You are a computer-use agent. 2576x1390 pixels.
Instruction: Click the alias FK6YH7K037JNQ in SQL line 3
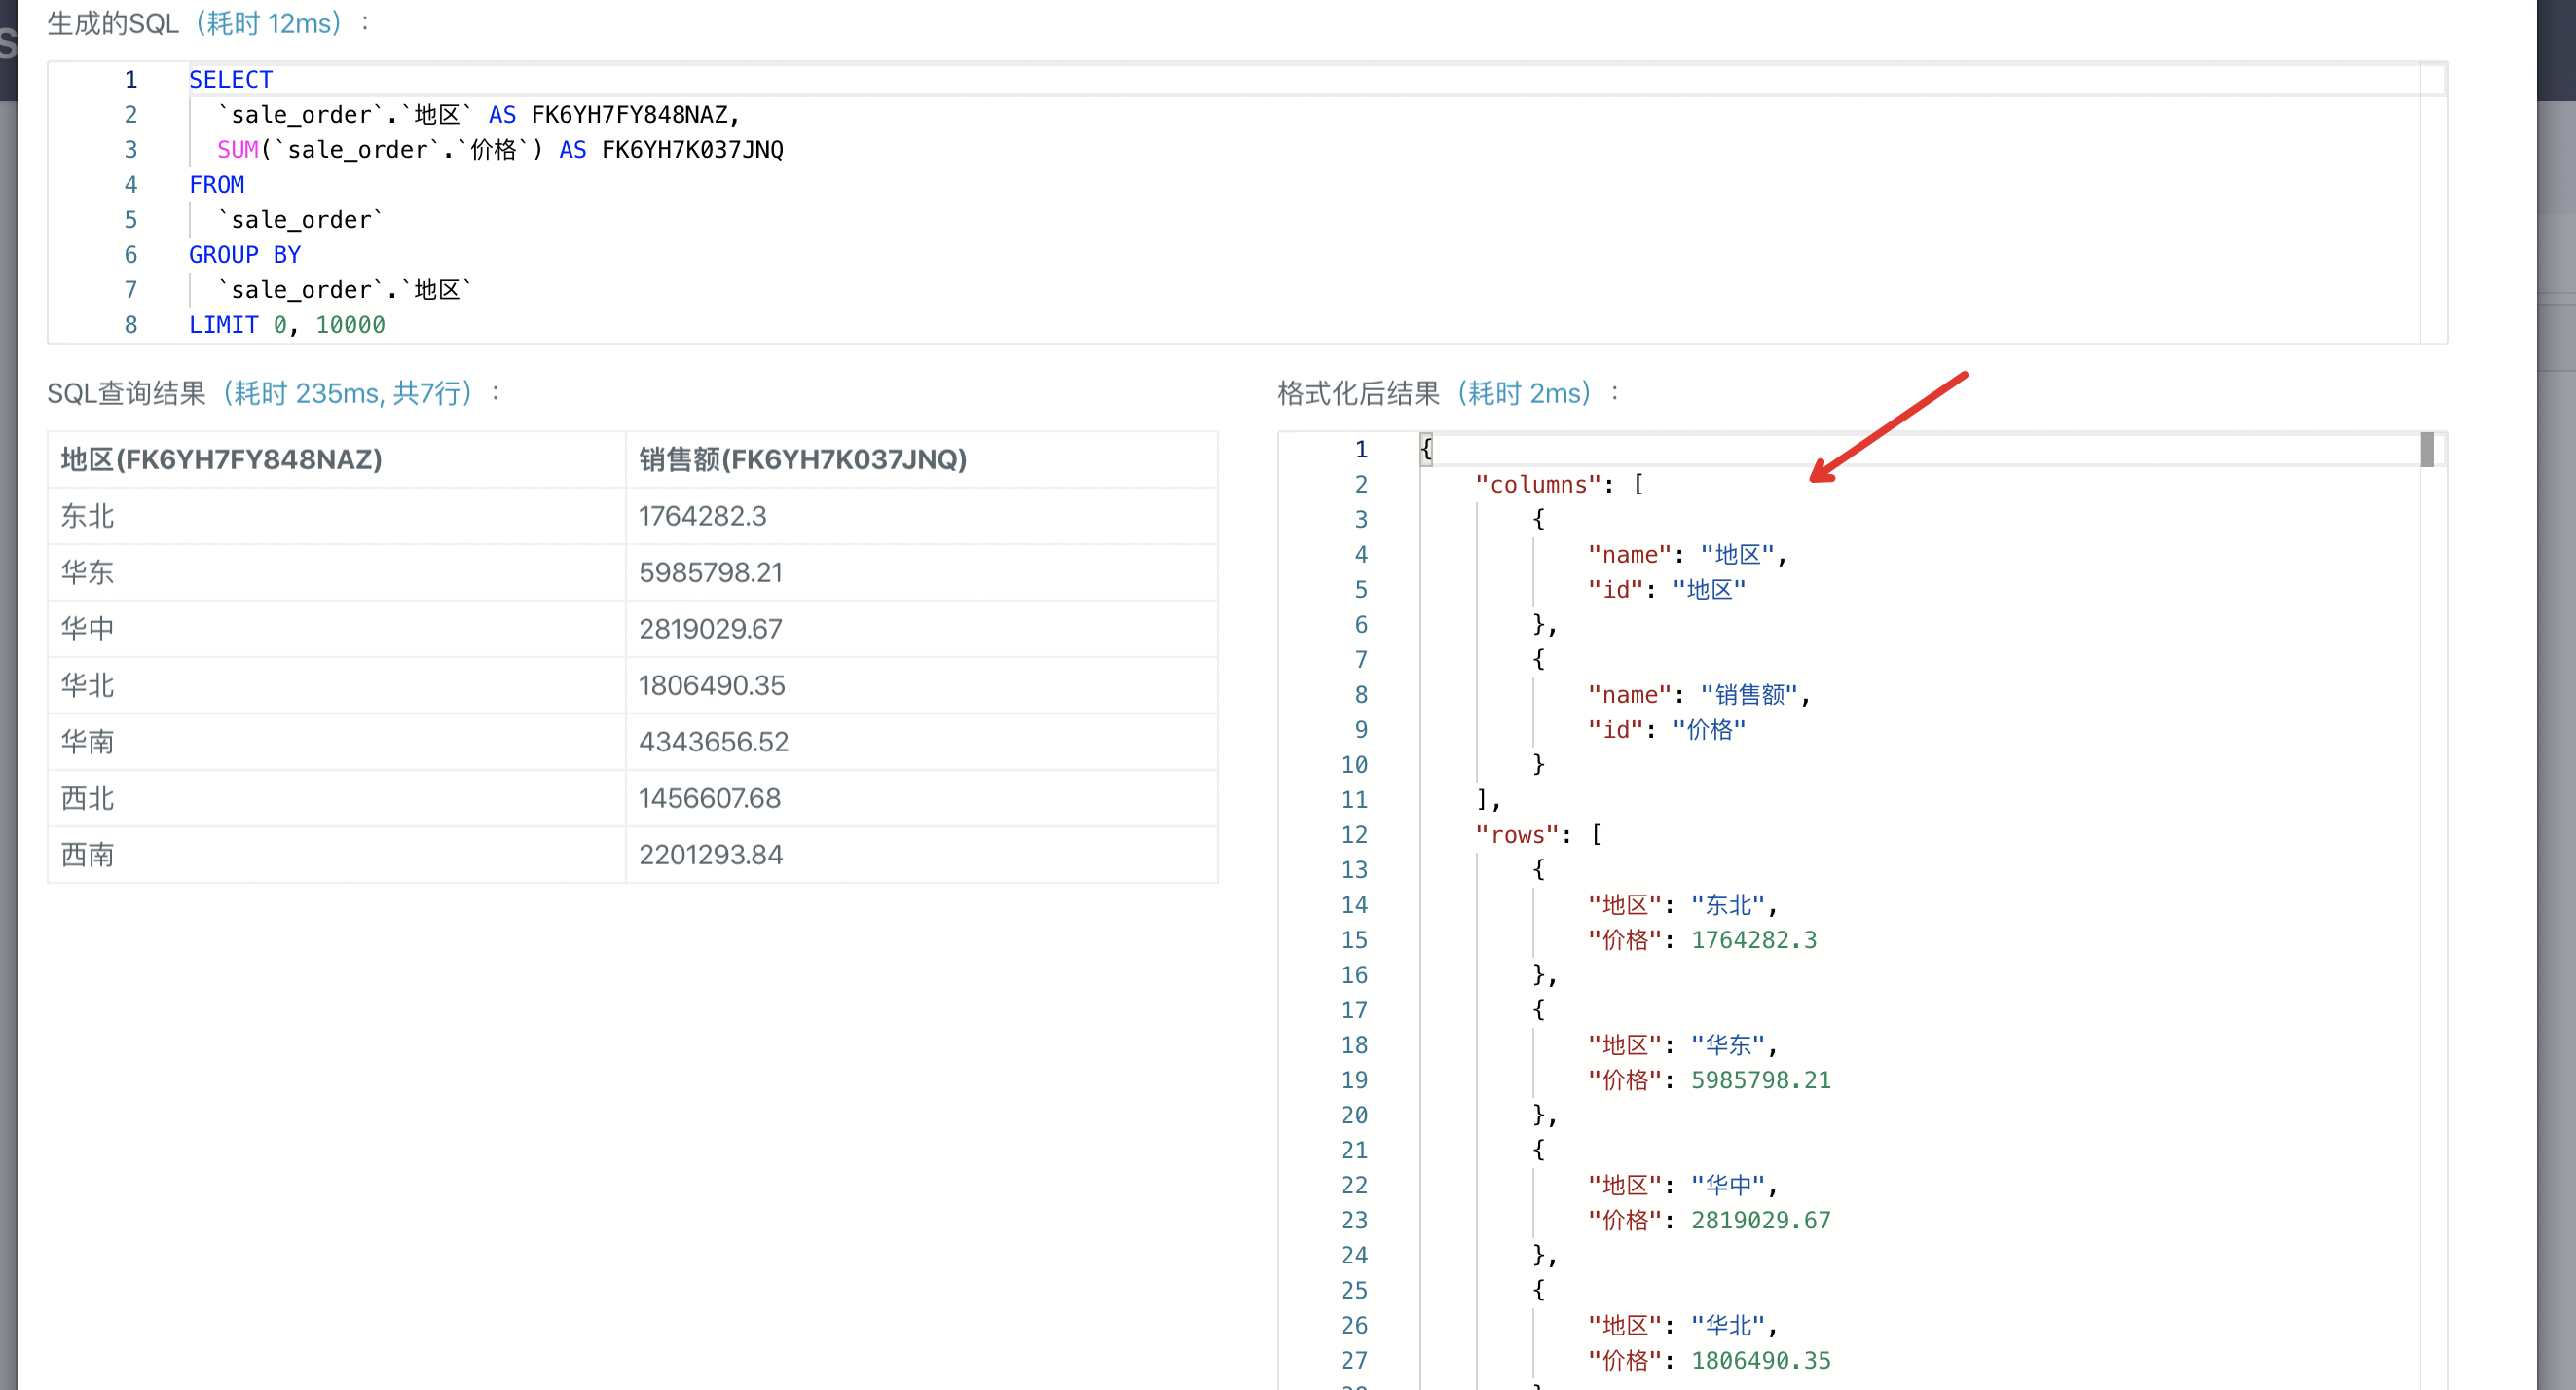(692, 149)
